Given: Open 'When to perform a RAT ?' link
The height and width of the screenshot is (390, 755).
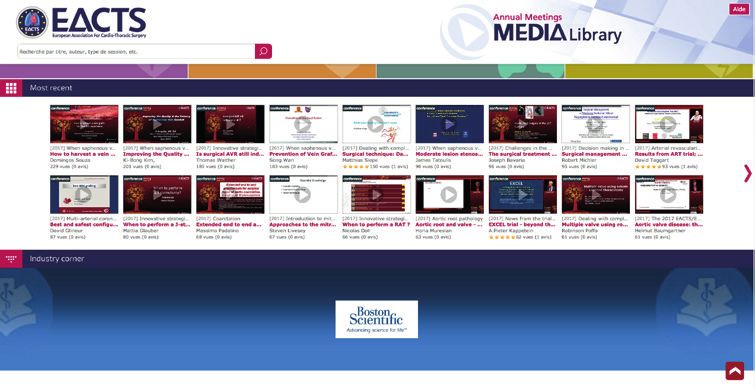Looking at the screenshot, I should coord(376,225).
